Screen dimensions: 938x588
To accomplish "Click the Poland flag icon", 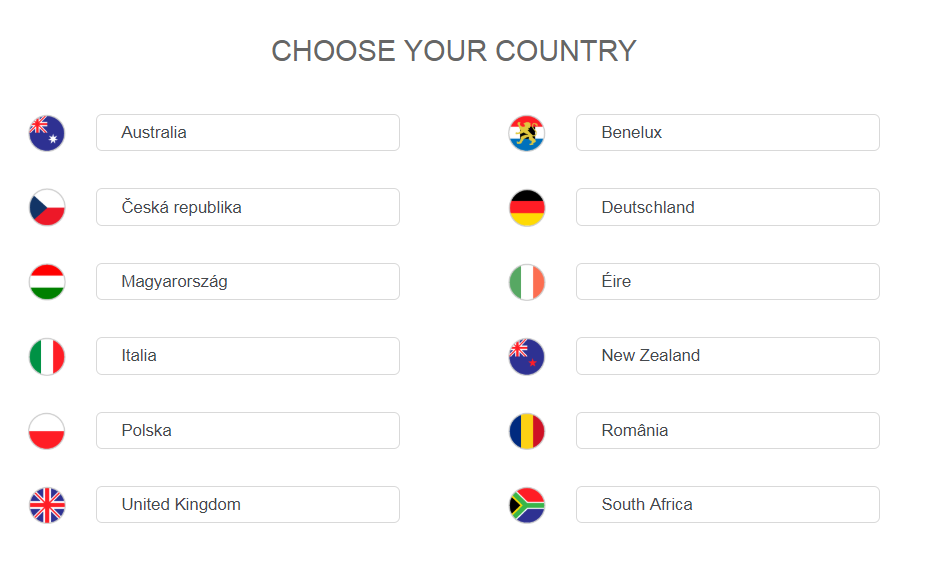I will pos(47,431).
